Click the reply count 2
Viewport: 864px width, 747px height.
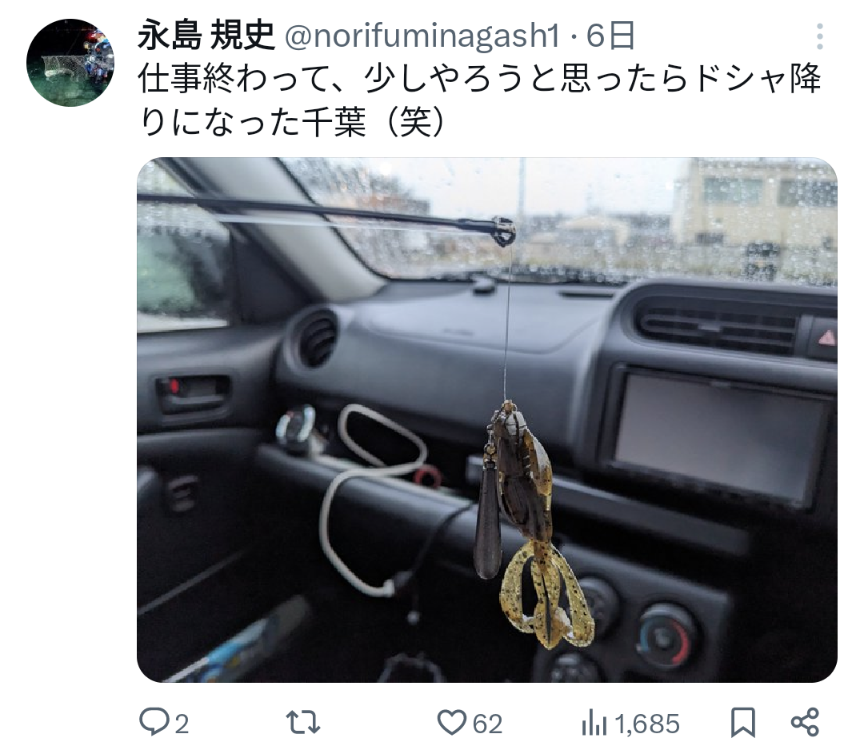point(182,723)
